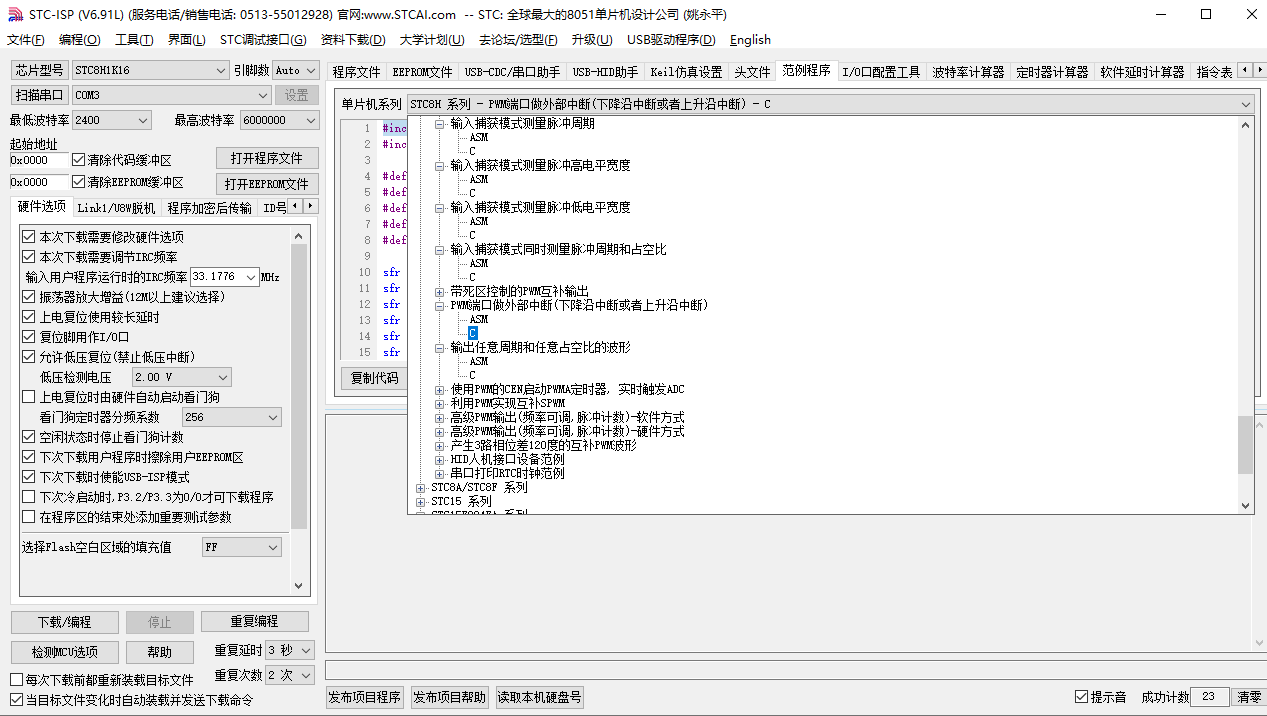This screenshot has width=1267, height=716.
Task: Click the 检测MCU选项 button
Action: (65, 652)
